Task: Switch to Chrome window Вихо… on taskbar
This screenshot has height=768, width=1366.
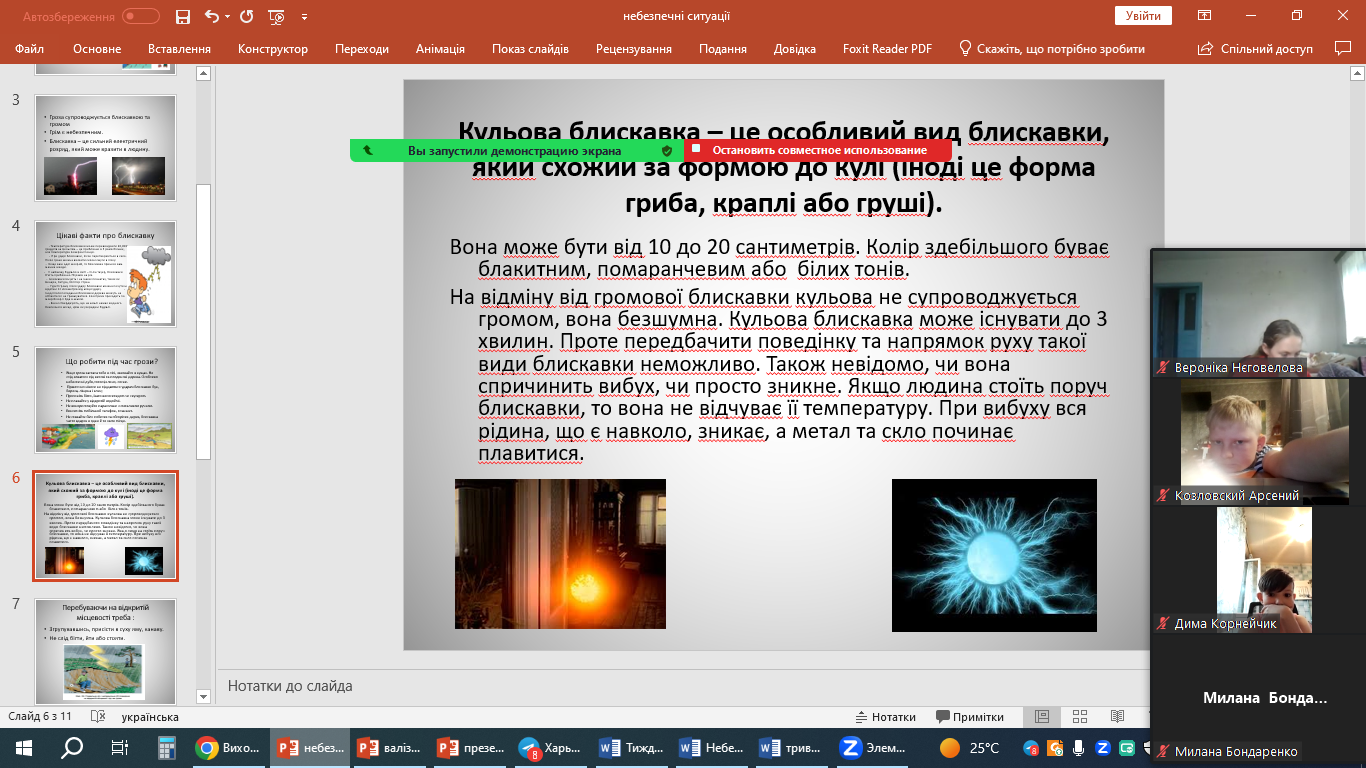Action: (x=228, y=747)
